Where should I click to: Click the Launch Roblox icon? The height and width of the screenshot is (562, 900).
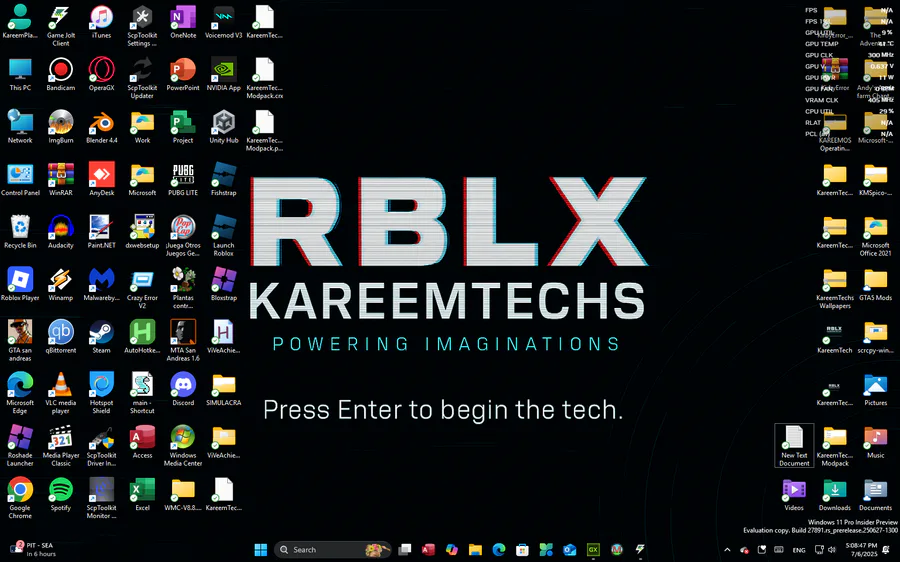coord(223,236)
